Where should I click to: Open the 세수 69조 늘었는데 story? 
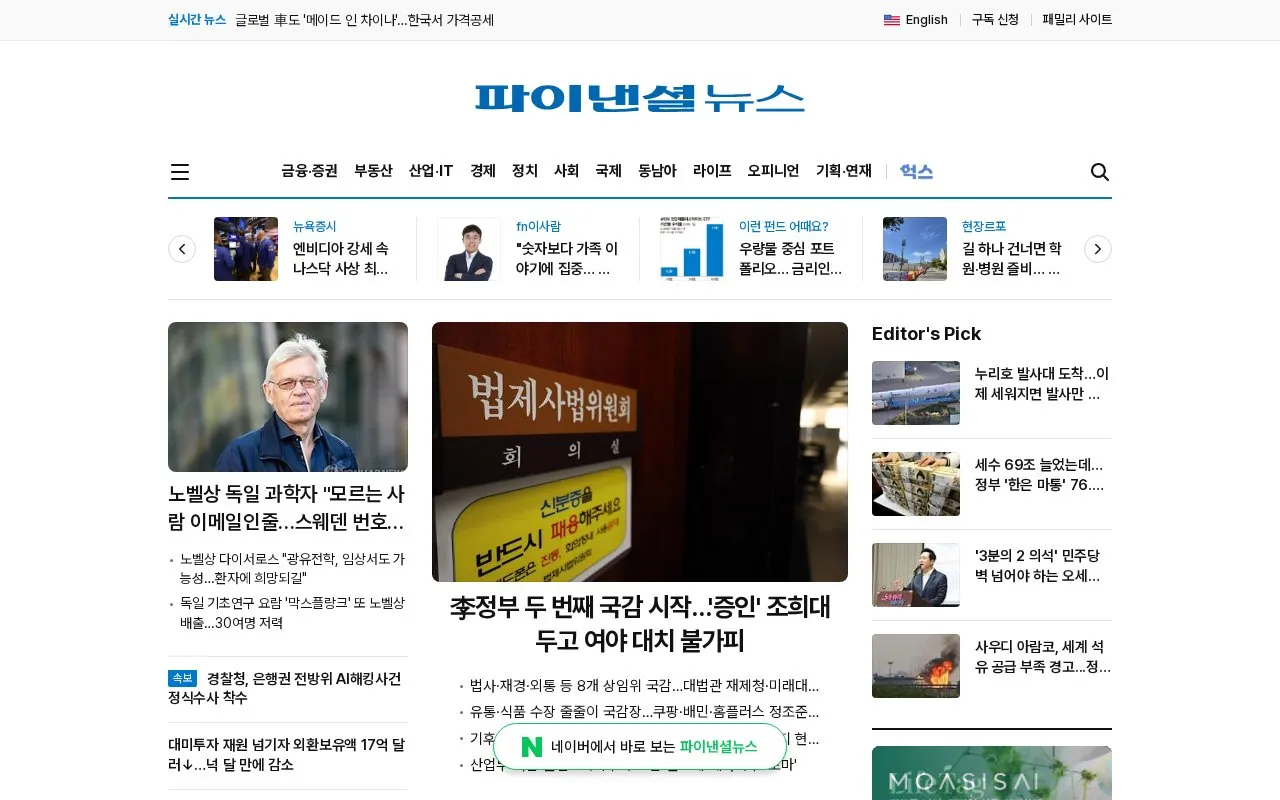point(1040,475)
